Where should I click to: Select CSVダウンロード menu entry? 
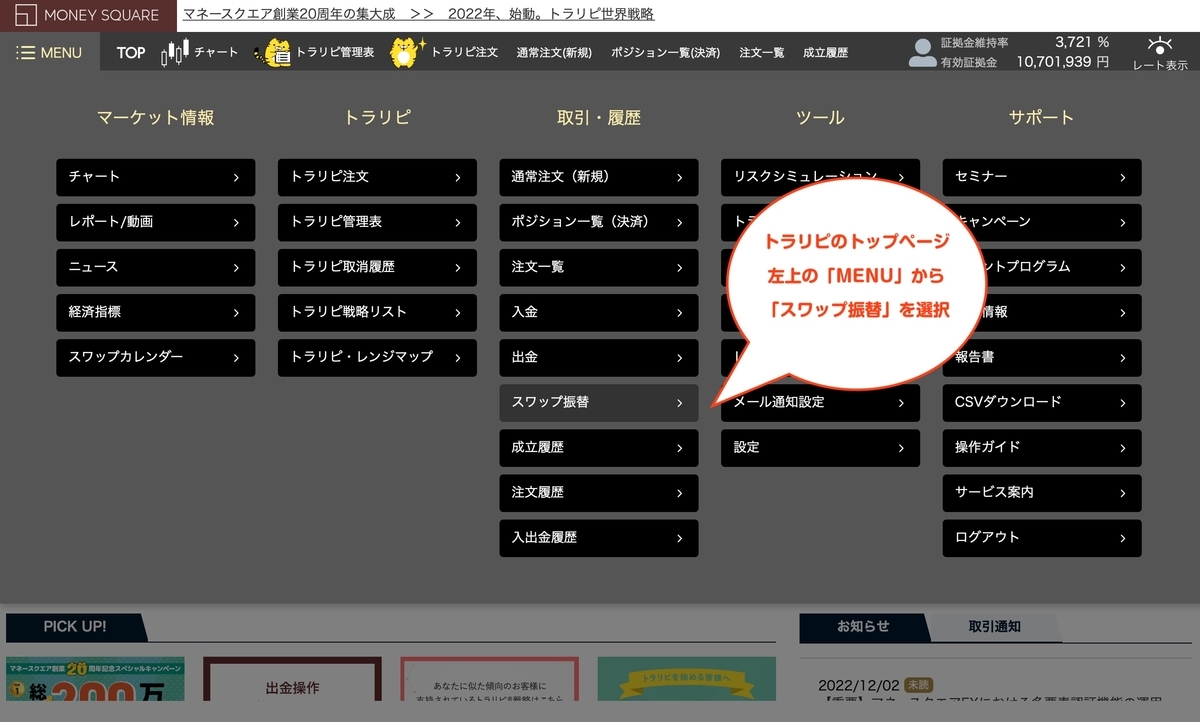point(1042,402)
